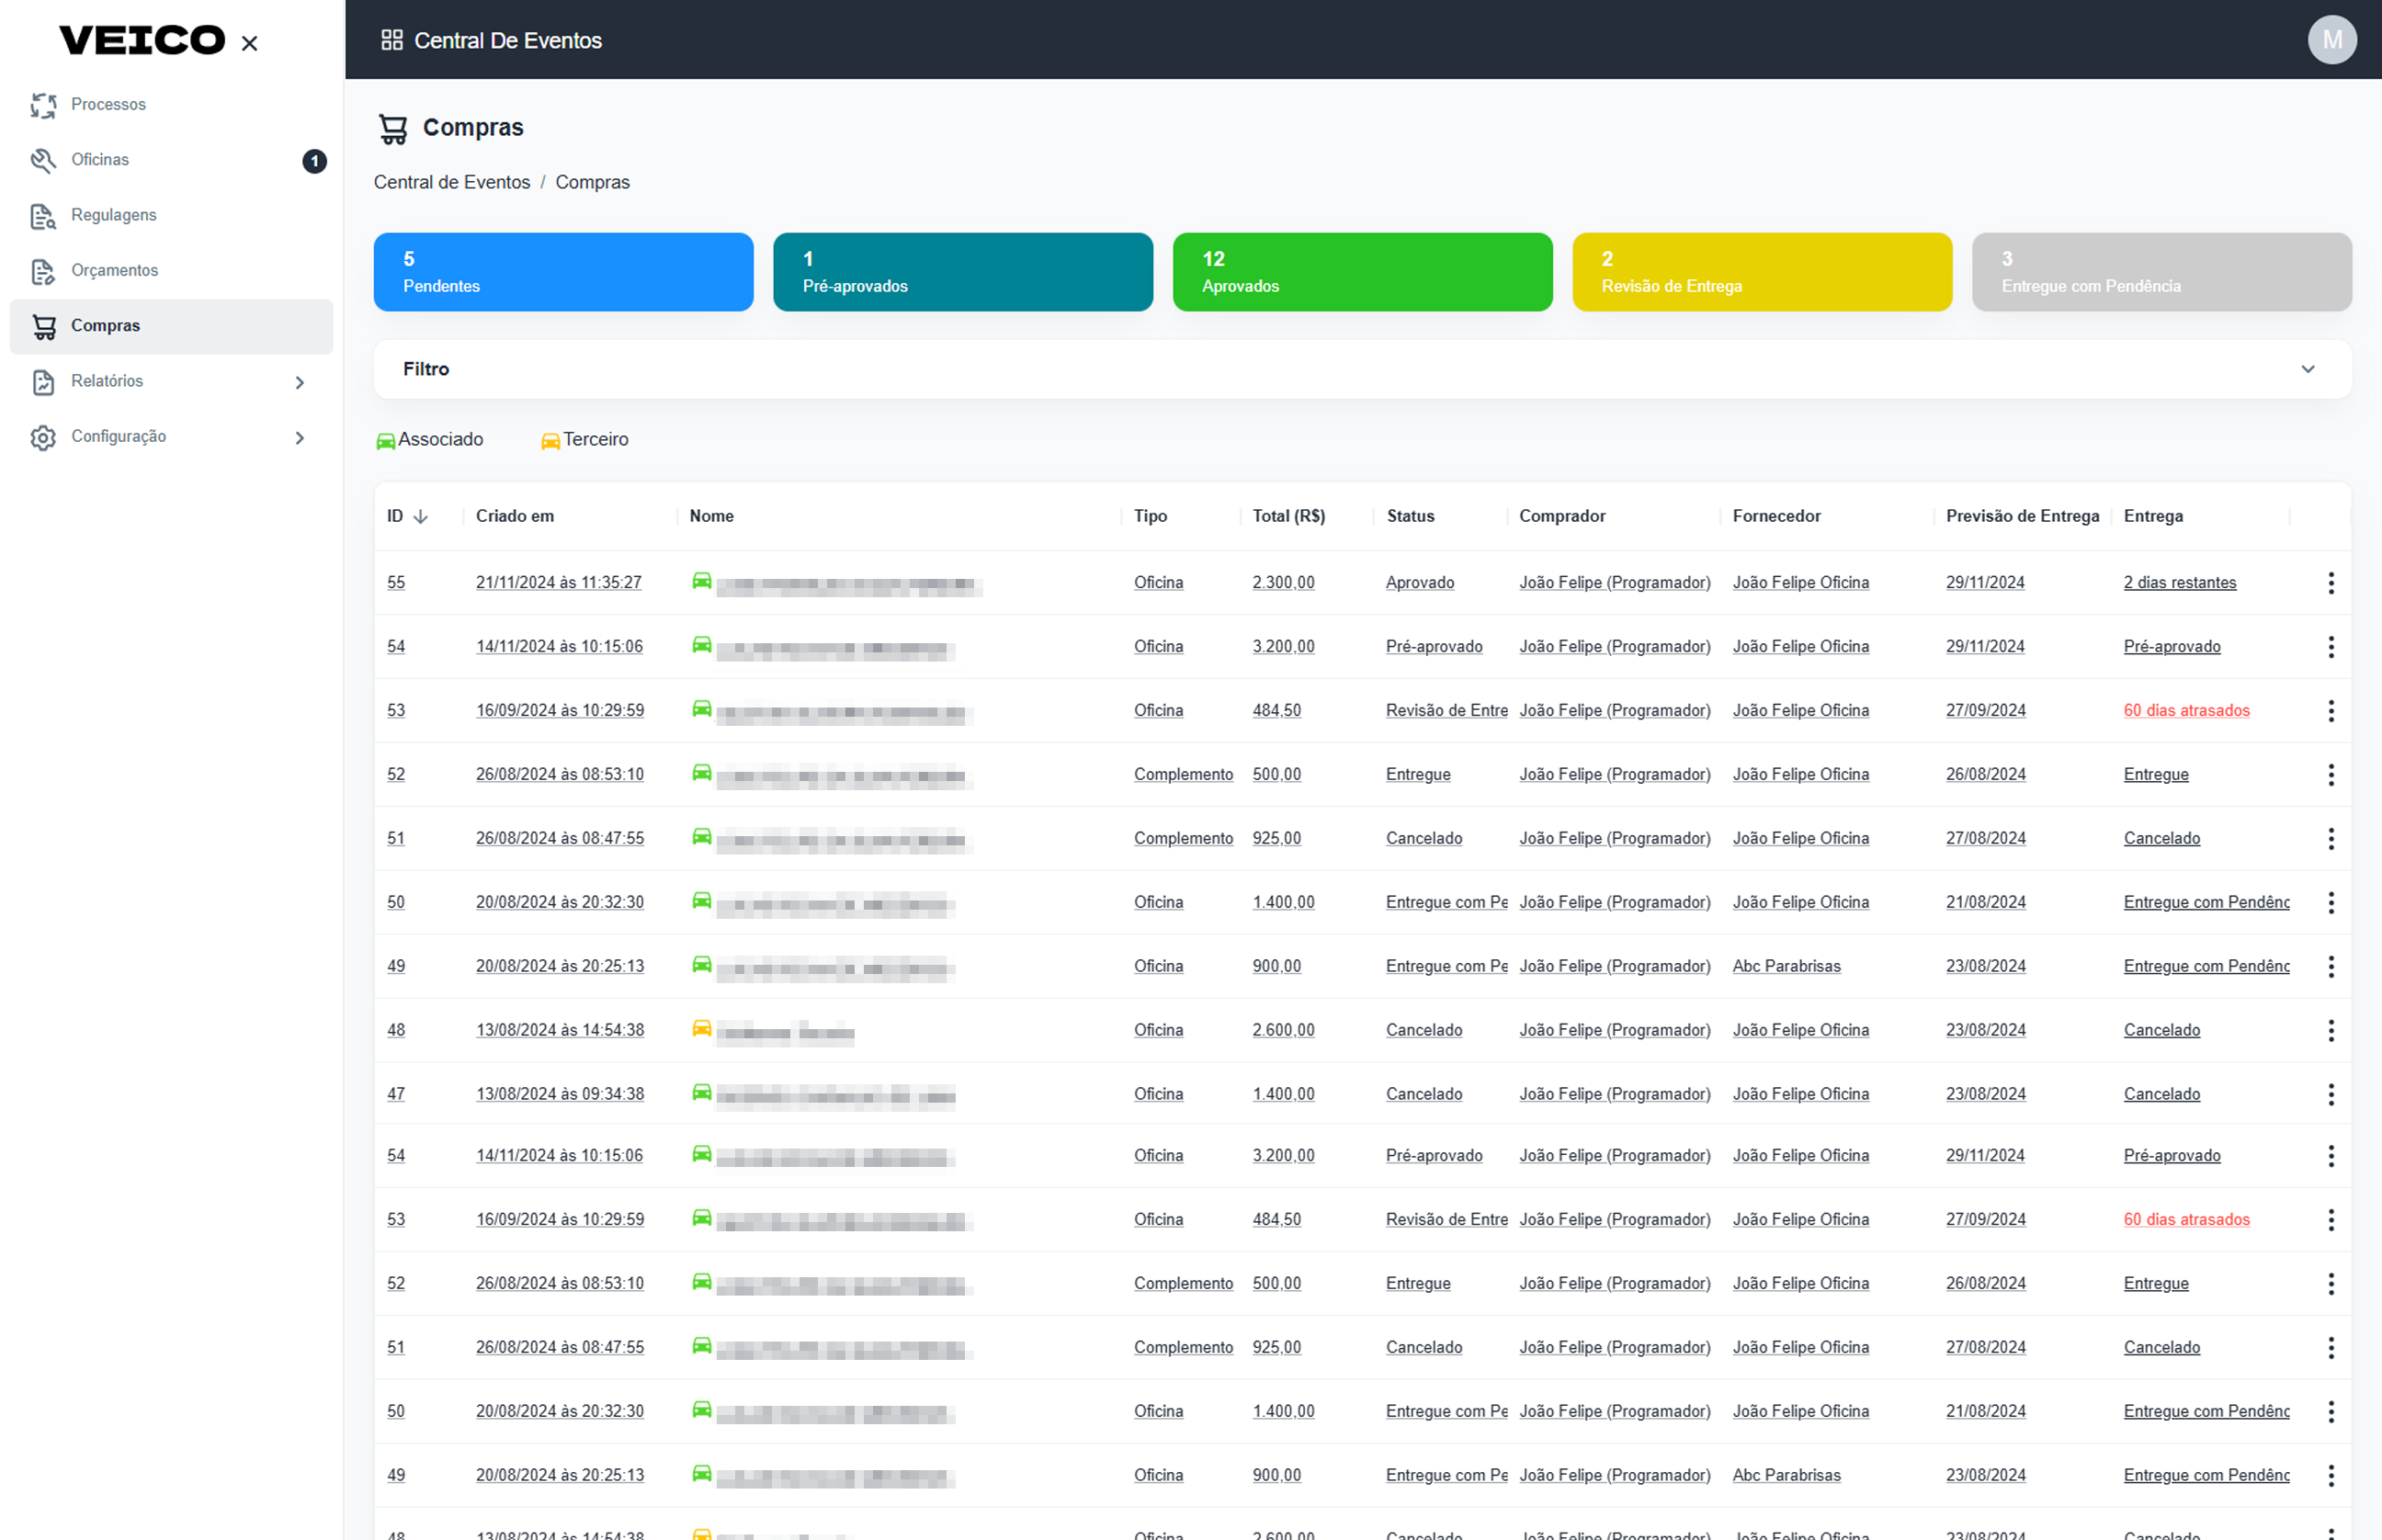The image size is (2382, 1540).
Task: Click the Regulagens document icon
Action: 43,216
